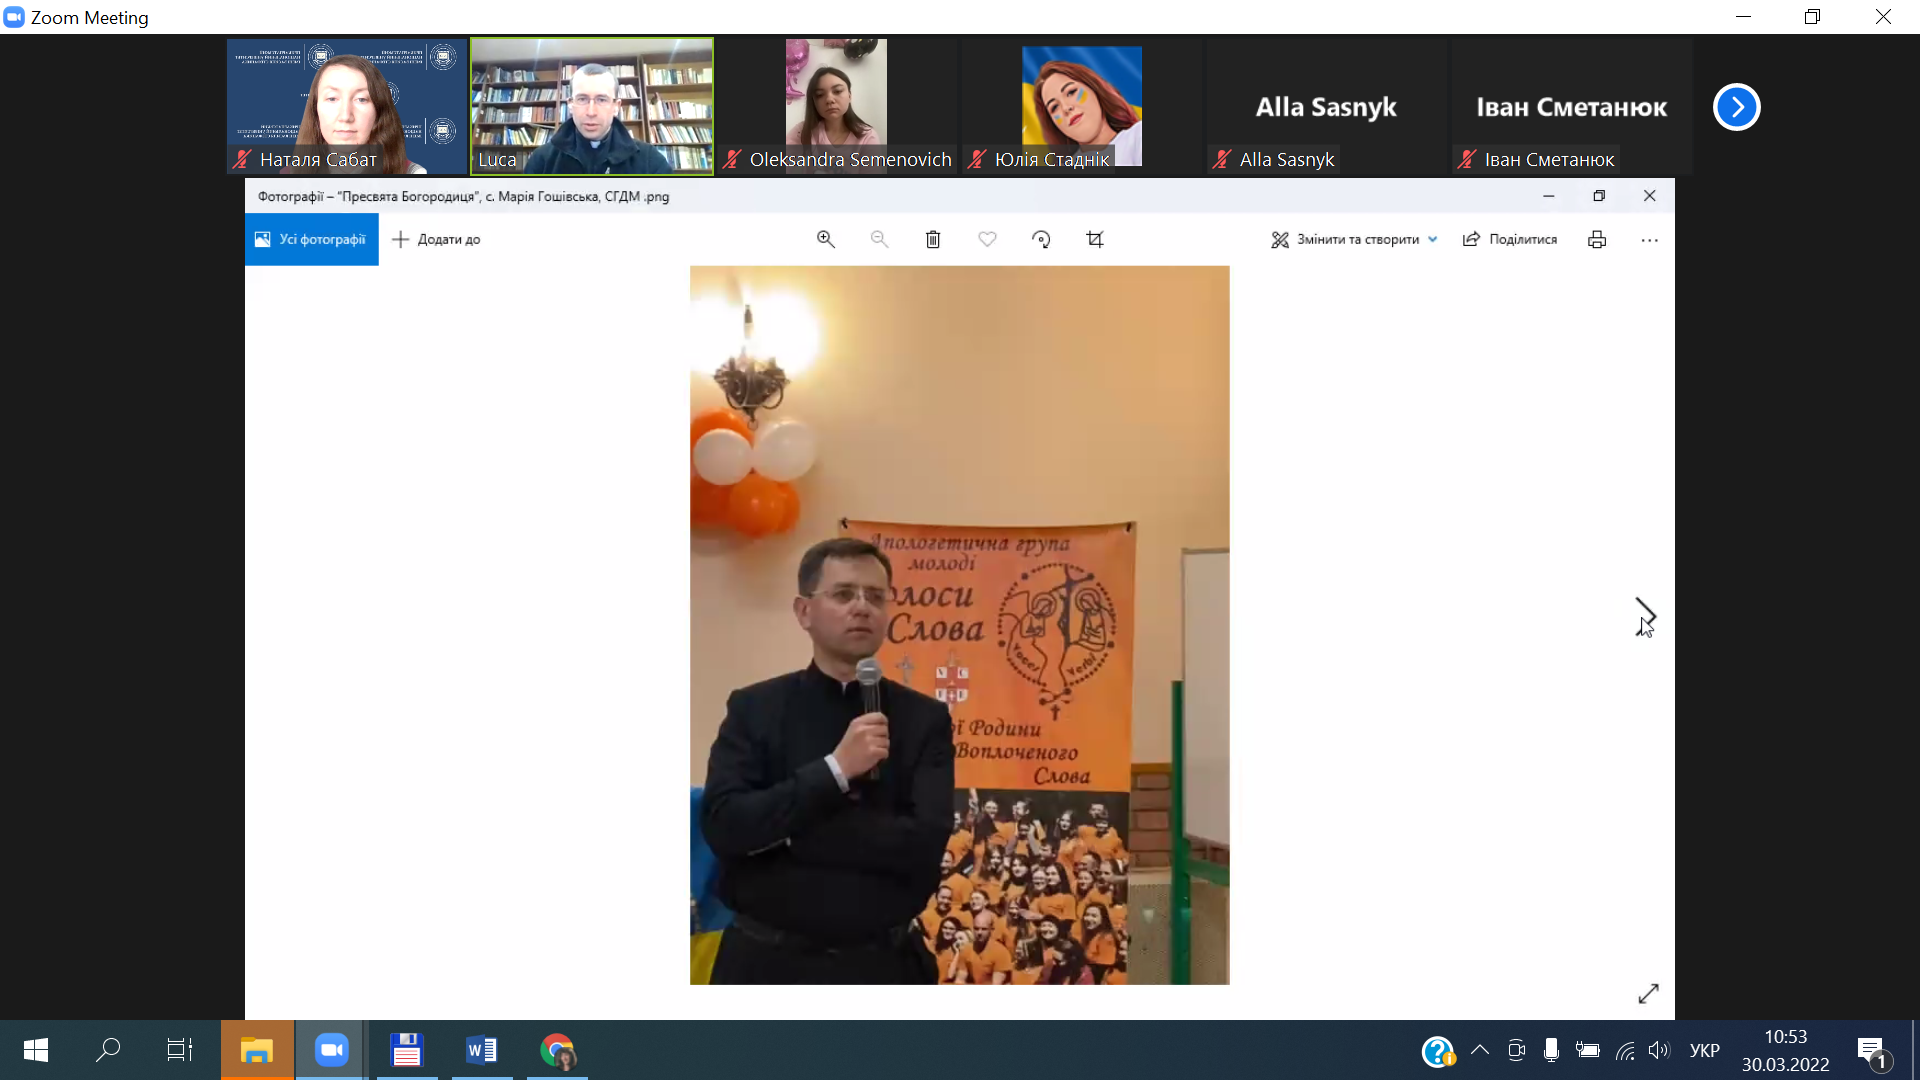The width and height of the screenshot is (1920, 1080).
Task: Toggle the УКР language indicator
Action: [1704, 1050]
